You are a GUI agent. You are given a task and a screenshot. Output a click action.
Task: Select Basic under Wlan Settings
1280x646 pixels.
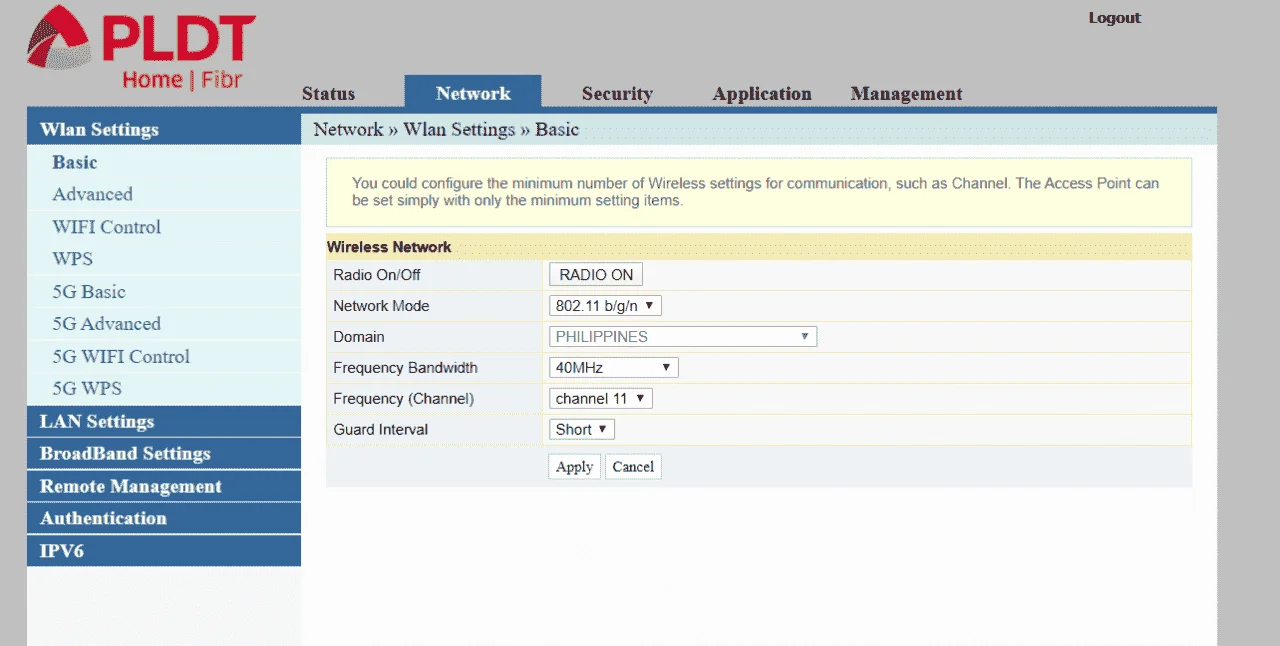point(75,162)
